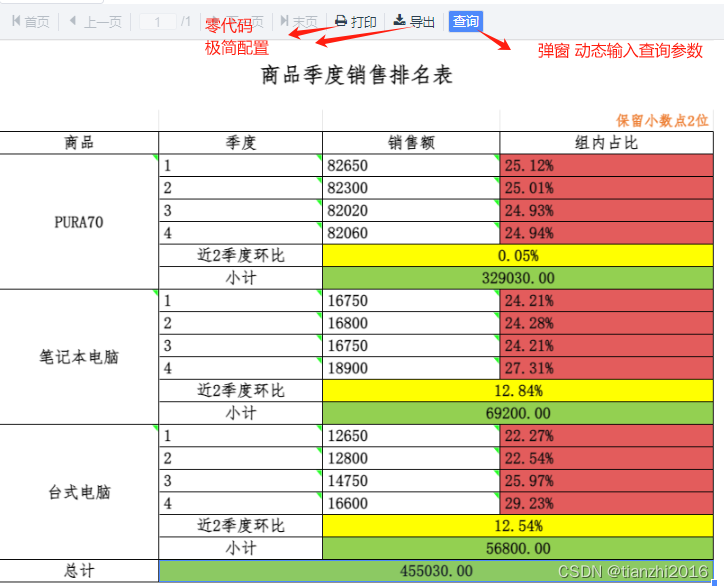
Task: Select the 商品季度销售排名表 title
Action: pyautogui.click(x=357, y=75)
